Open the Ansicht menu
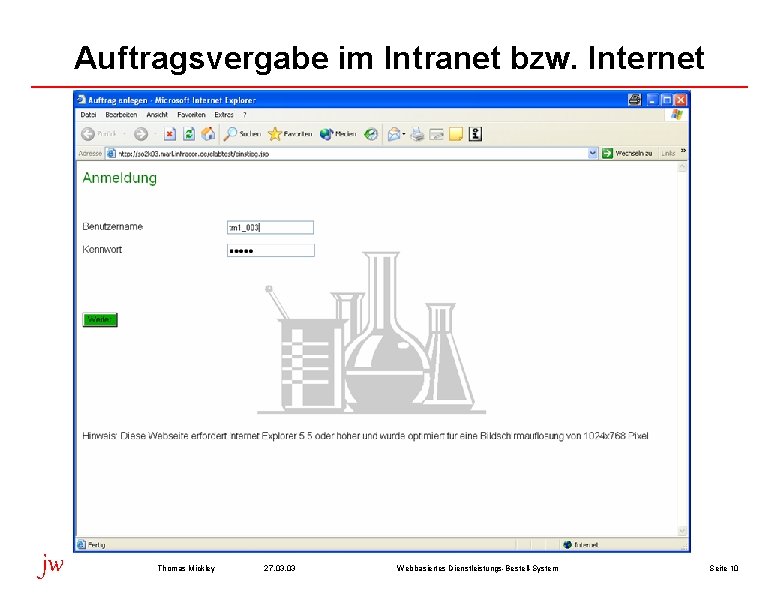Screen dimensions: 780x600 point(157,115)
